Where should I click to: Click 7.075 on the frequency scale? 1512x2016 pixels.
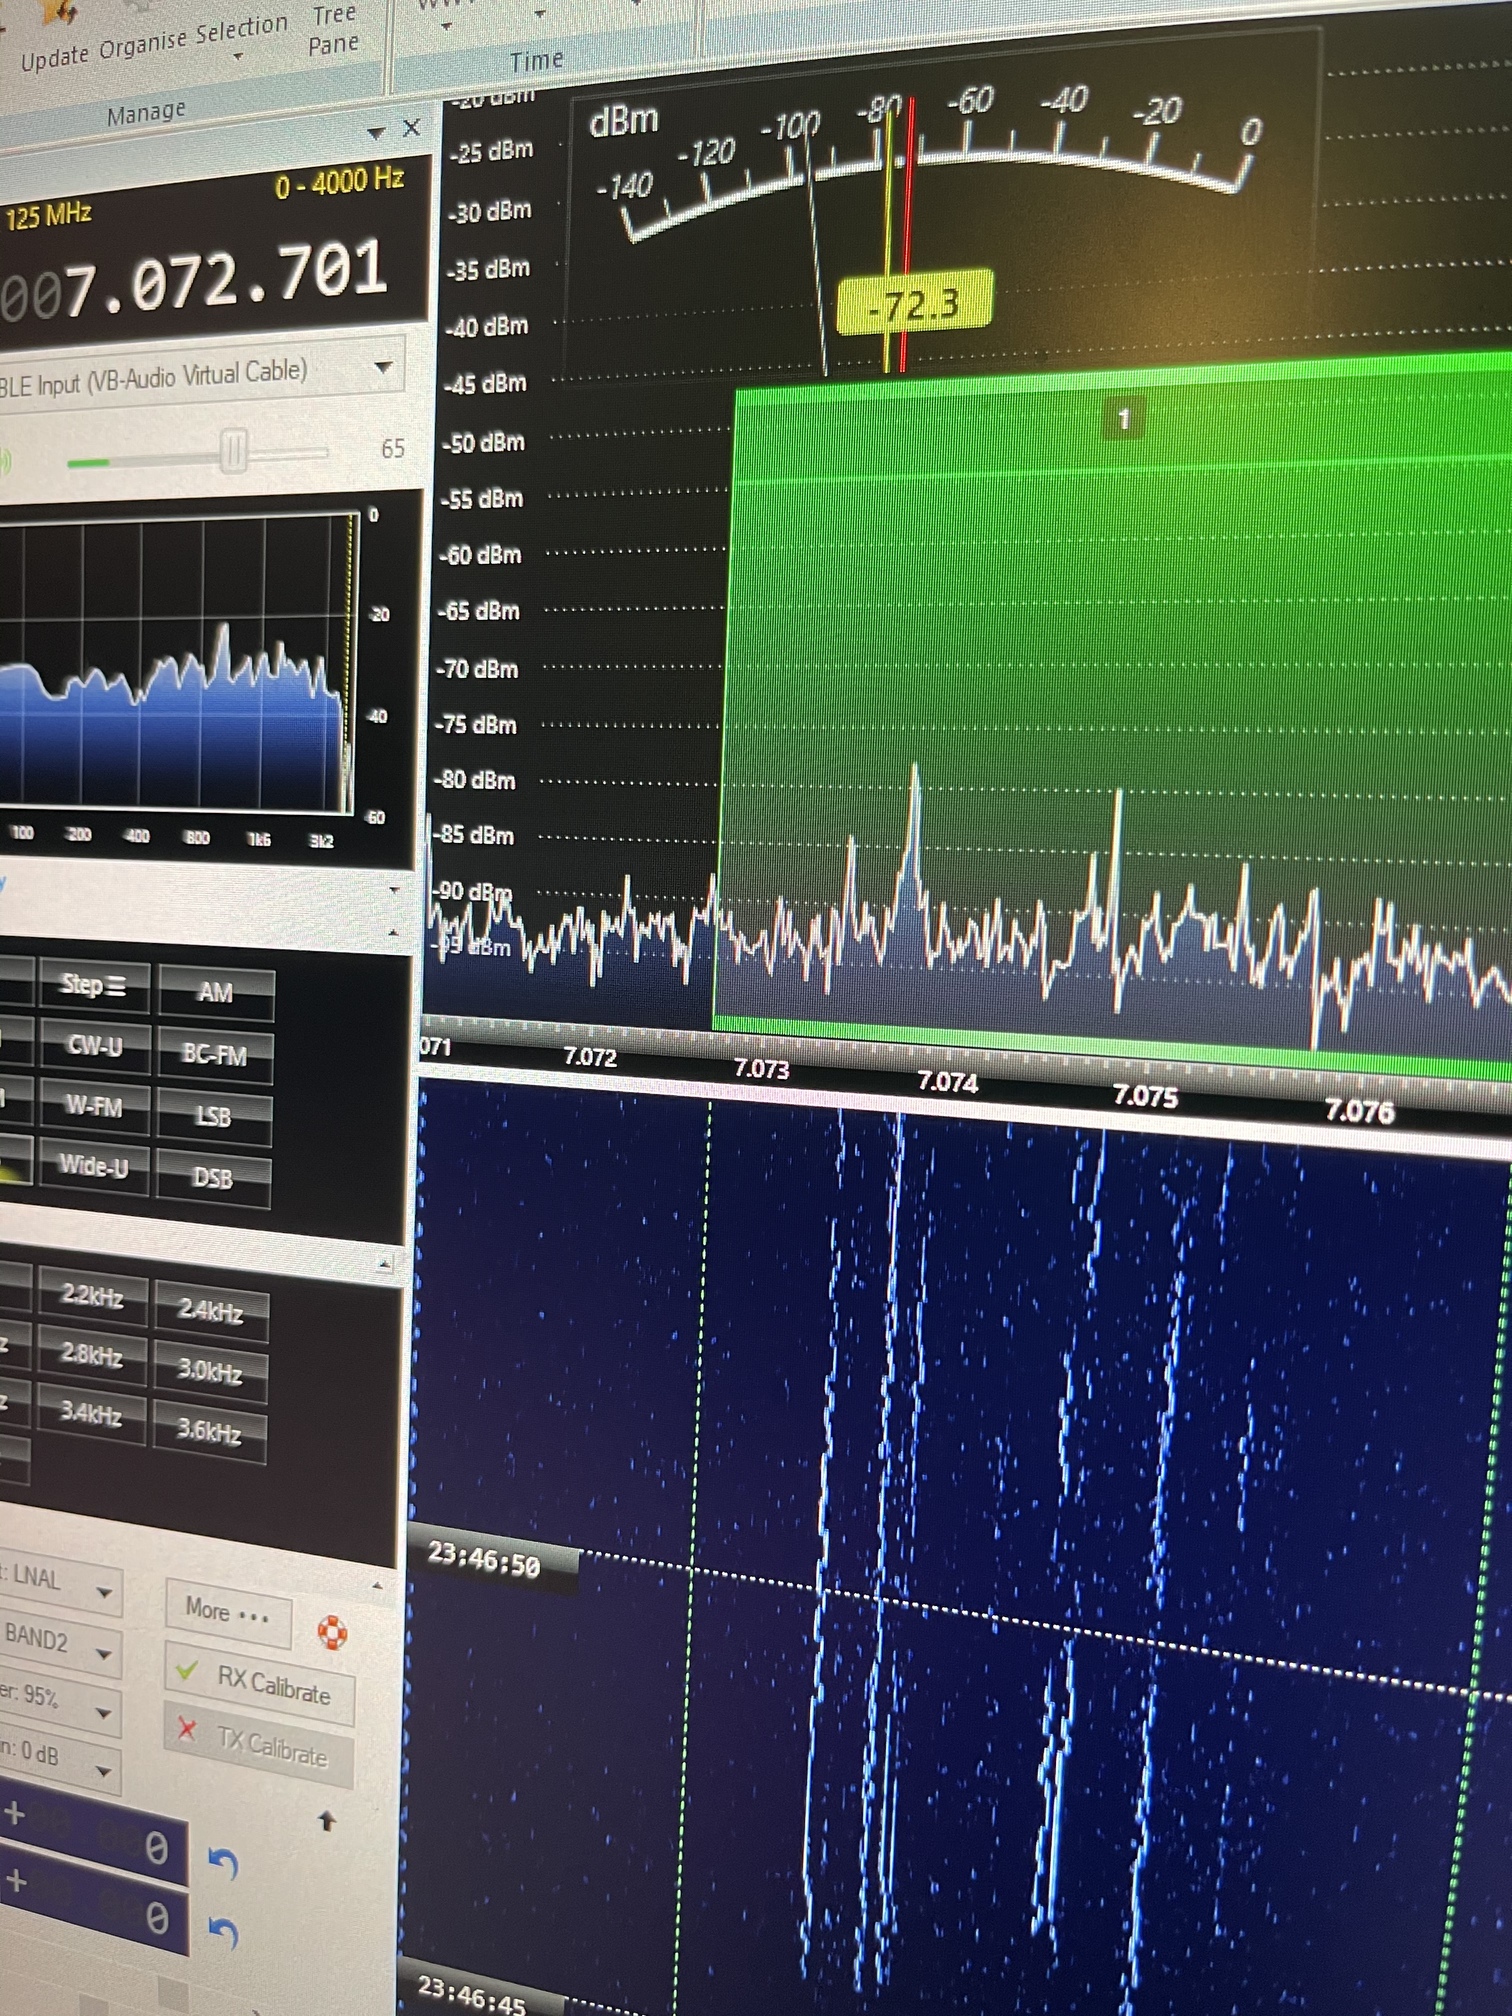click(x=1146, y=1096)
